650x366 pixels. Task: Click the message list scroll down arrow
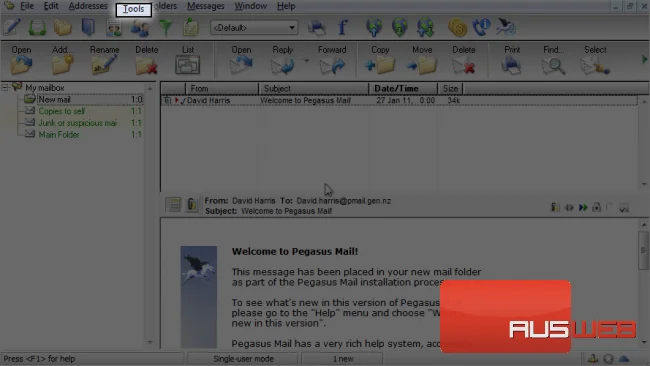coord(644,184)
